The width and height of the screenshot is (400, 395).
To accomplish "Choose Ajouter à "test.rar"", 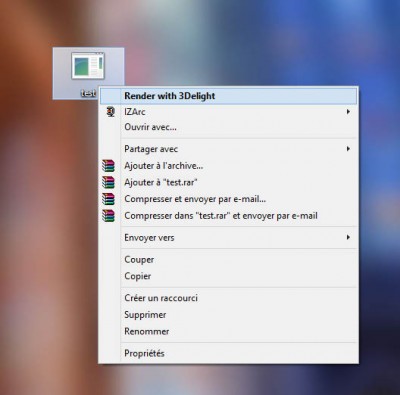I will point(228,182).
